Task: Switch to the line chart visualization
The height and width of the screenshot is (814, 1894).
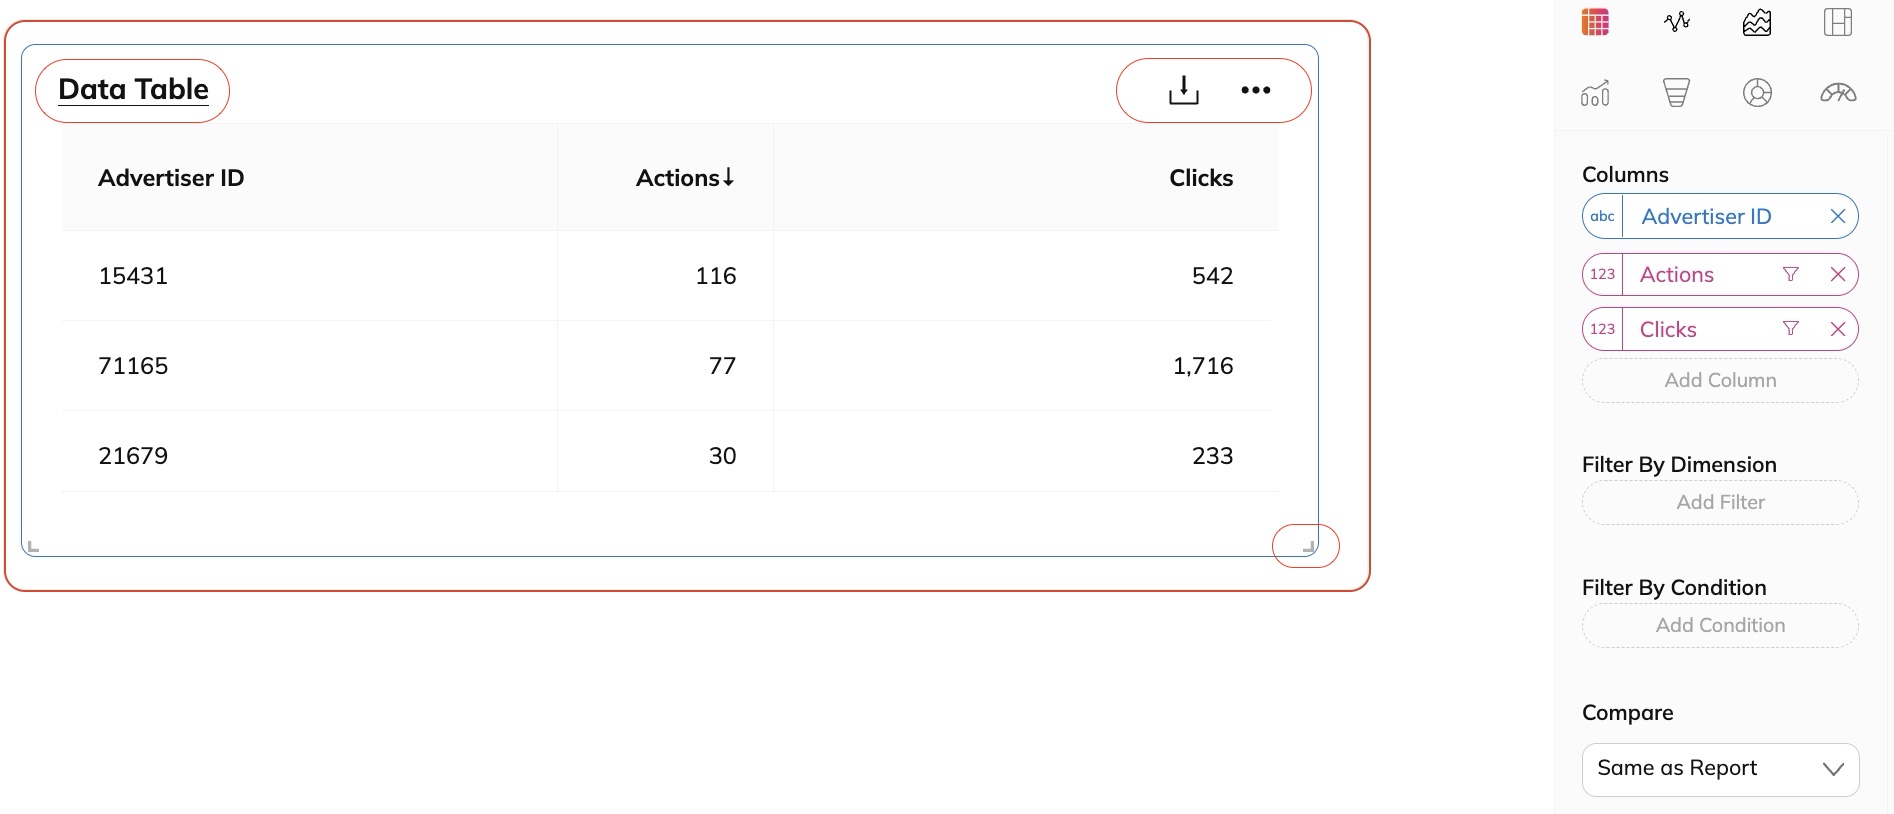Action: coord(1677,22)
